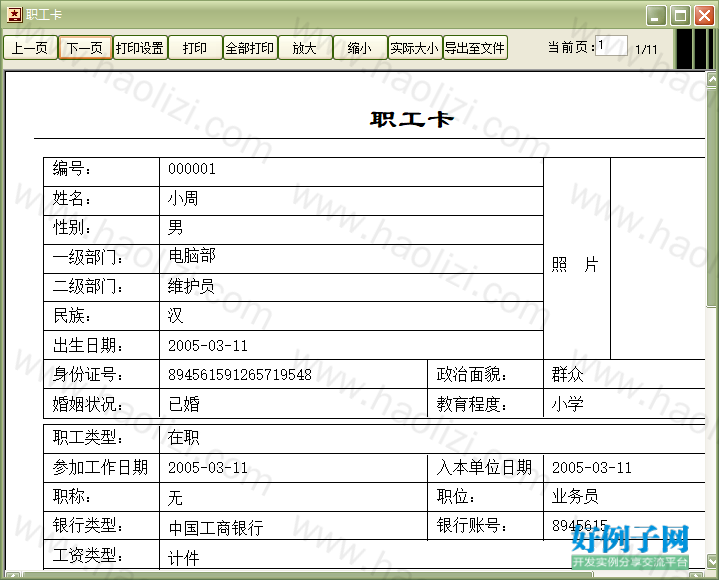Click the 职工卡 report heading

(x=412, y=120)
